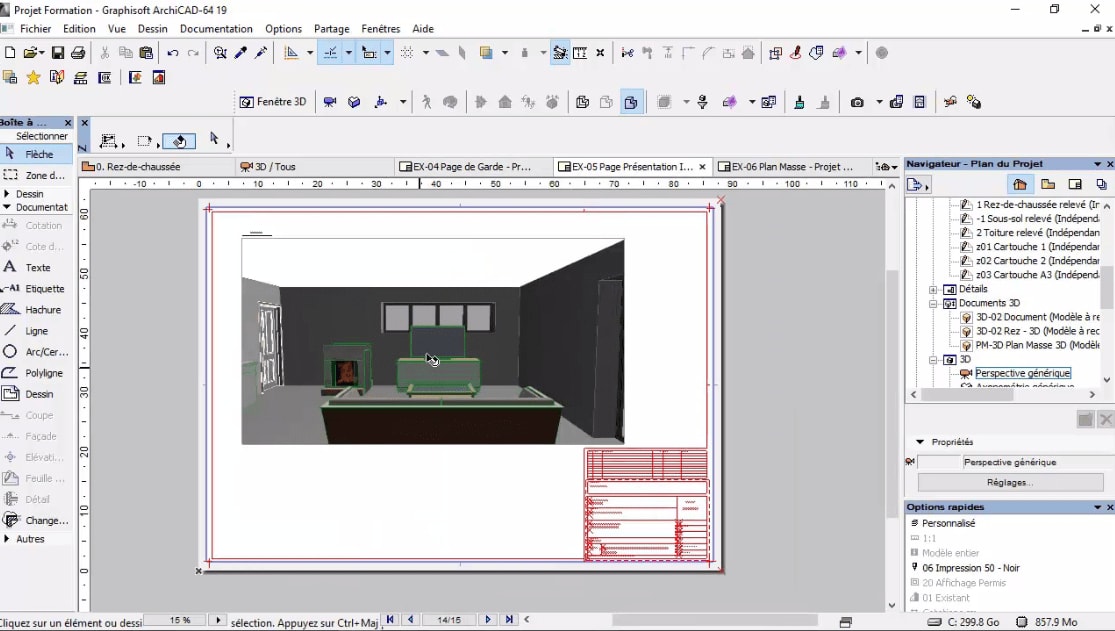Select PM-3D Plan Masse 3D tree item
The image size is (1115, 631).
pos(1037,345)
